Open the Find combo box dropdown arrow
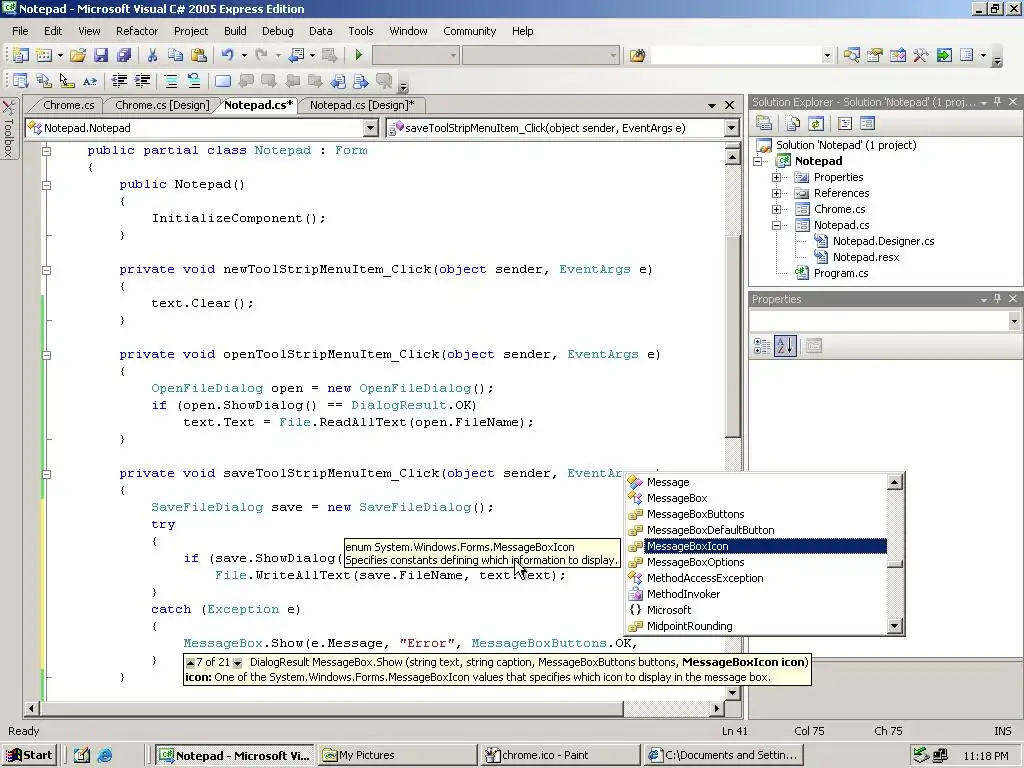Image resolution: width=1024 pixels, height=768 pixels. tap(827, 56)
